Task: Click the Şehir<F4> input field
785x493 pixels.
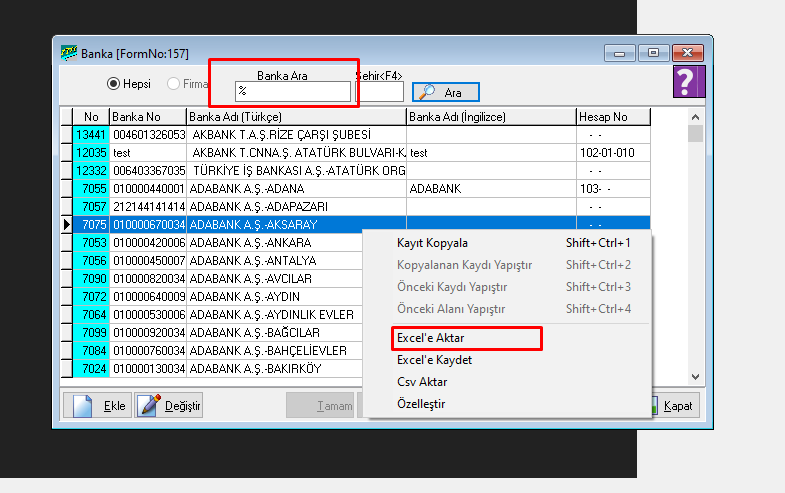Action: click(x=379, y=92)
